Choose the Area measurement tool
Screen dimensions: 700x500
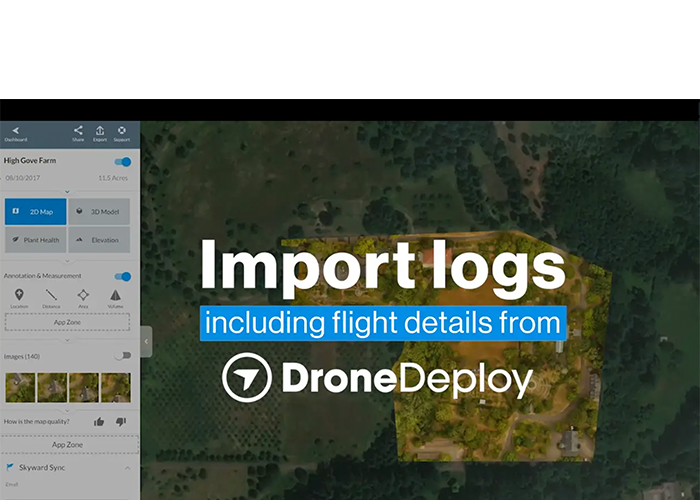click(x=83, y=296)
